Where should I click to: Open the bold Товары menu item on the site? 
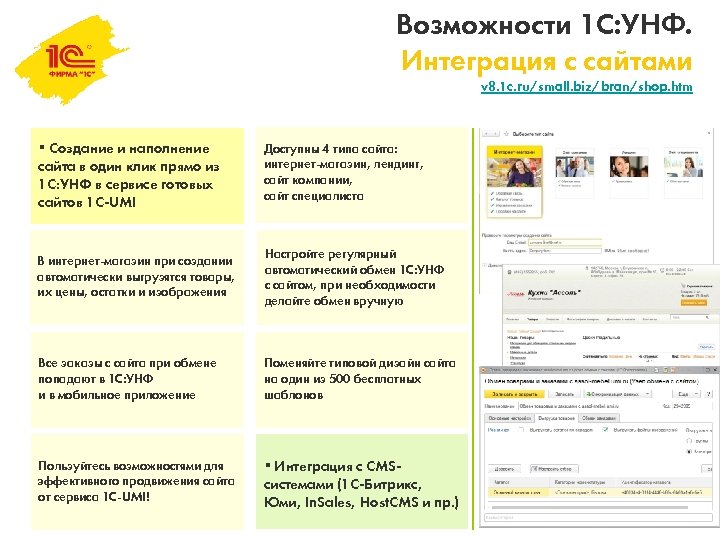click(533, 319)
